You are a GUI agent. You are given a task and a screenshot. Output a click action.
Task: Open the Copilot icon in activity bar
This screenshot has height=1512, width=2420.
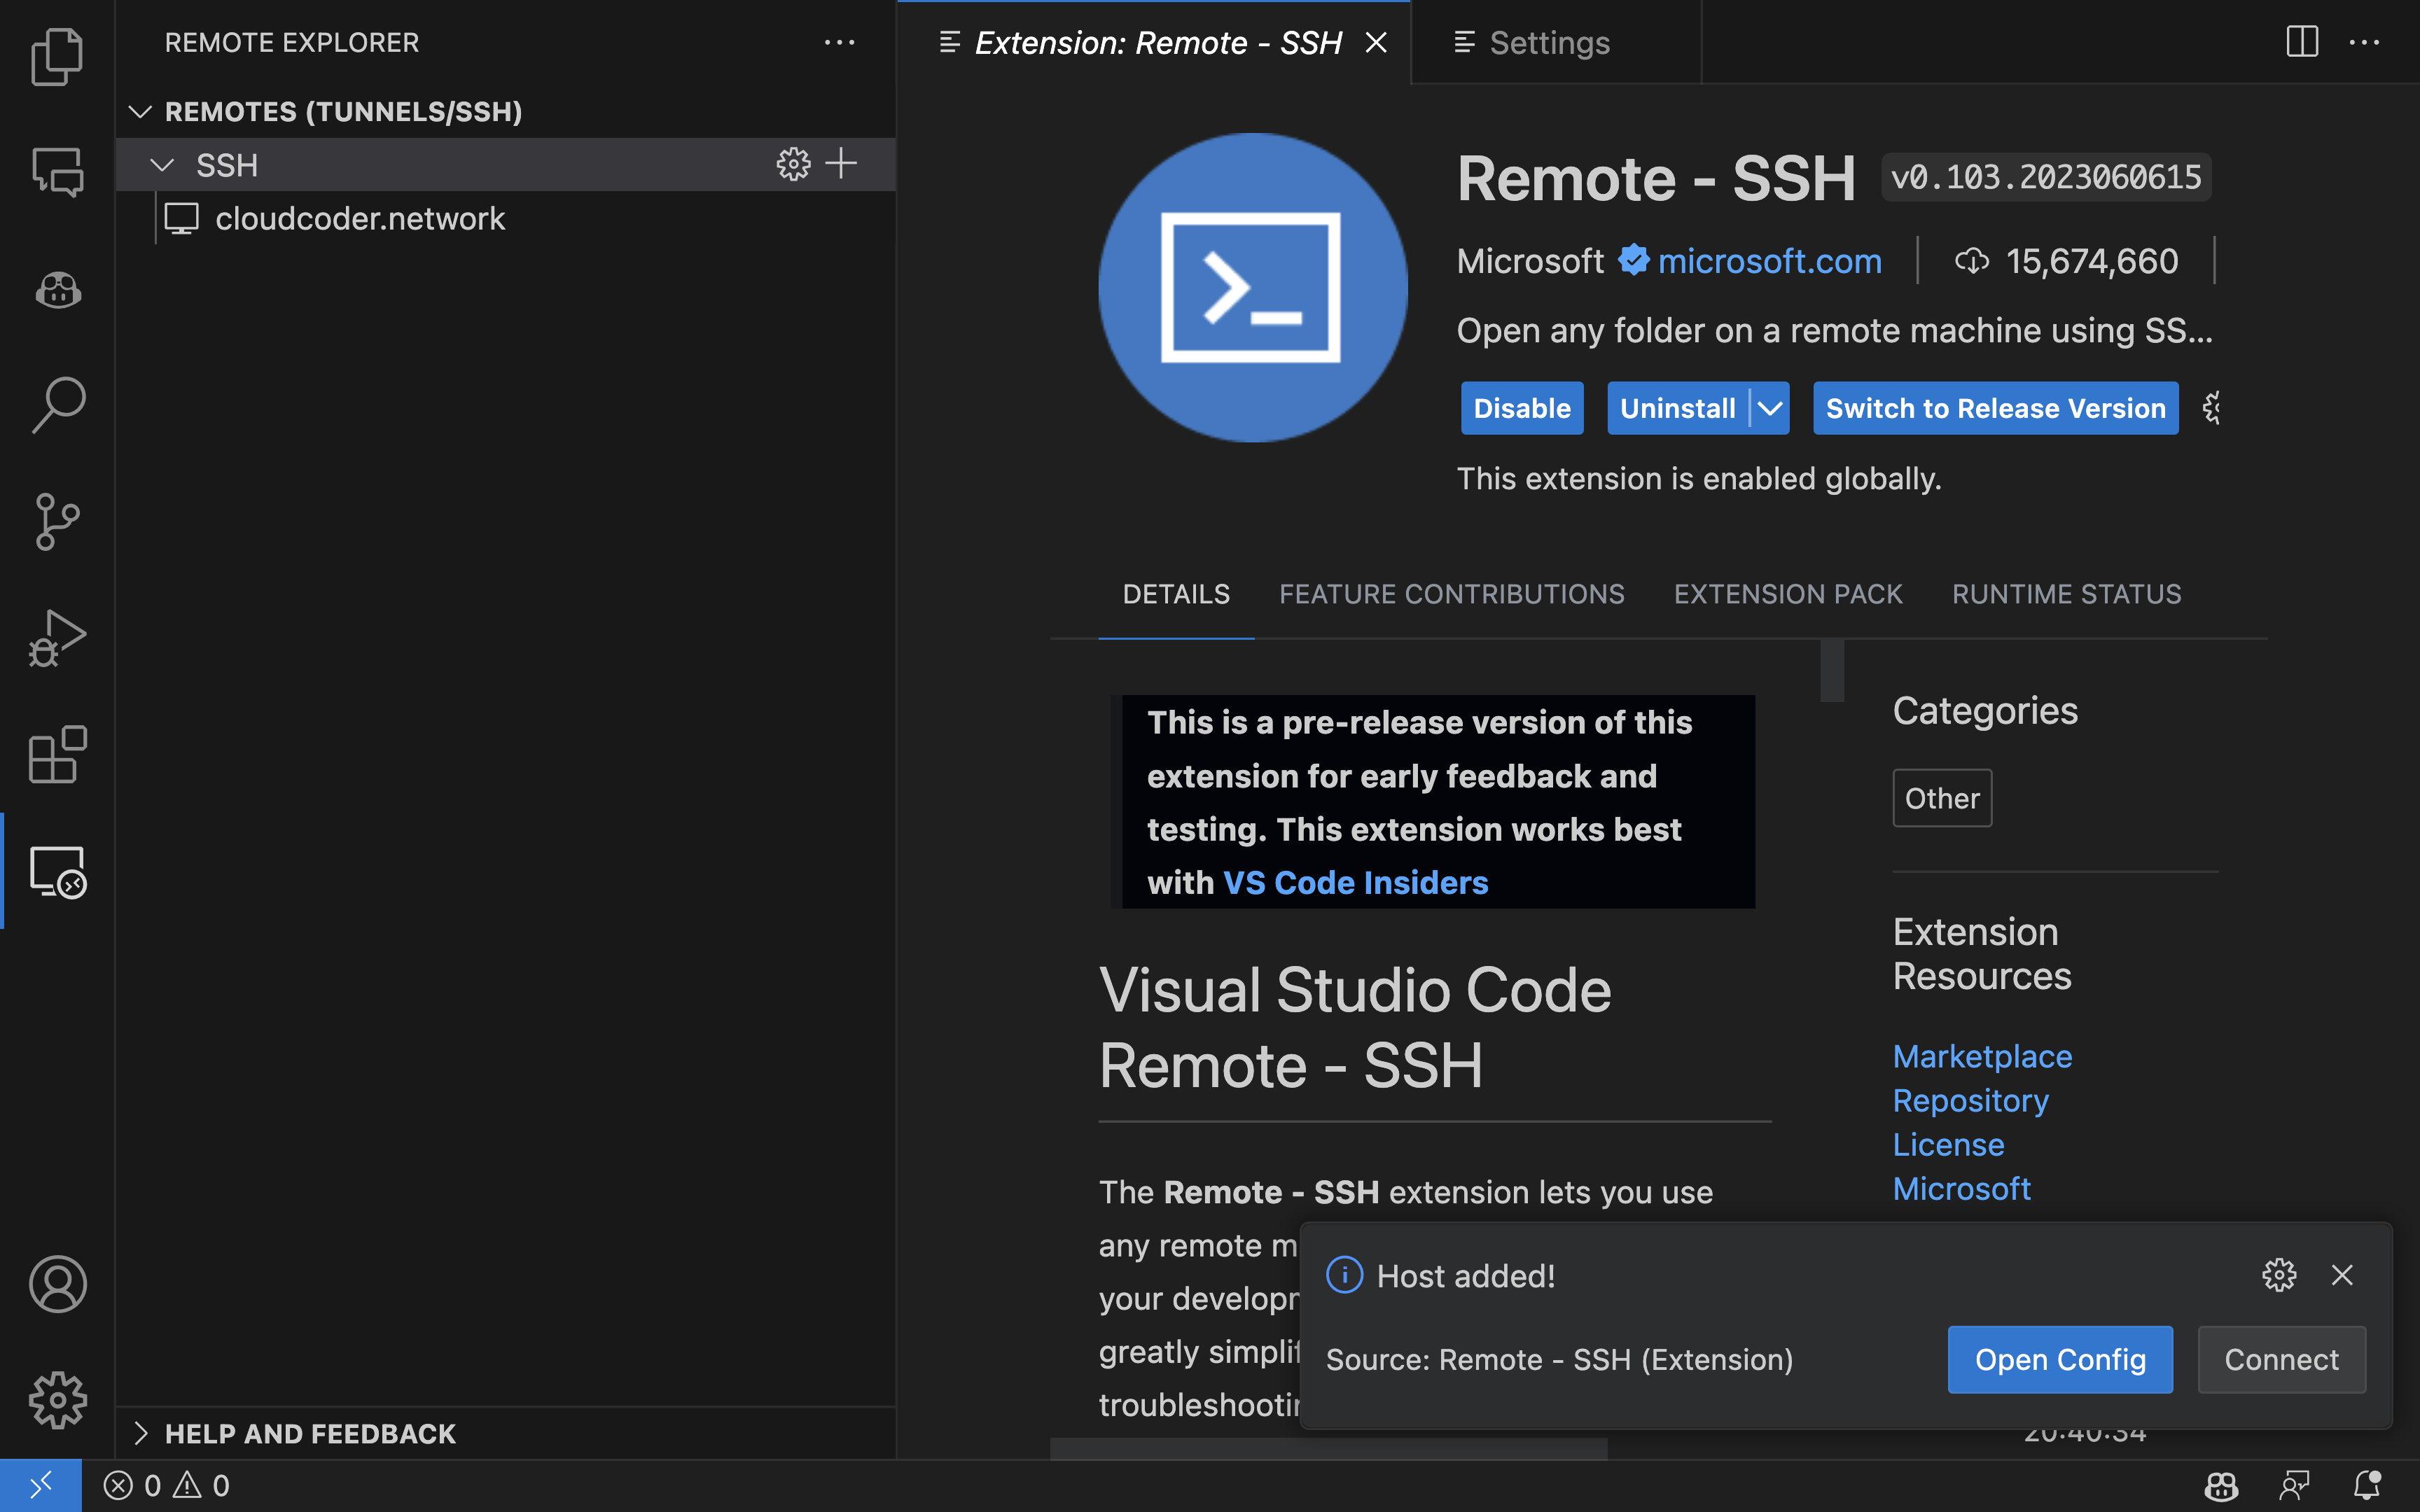[57, 290]
